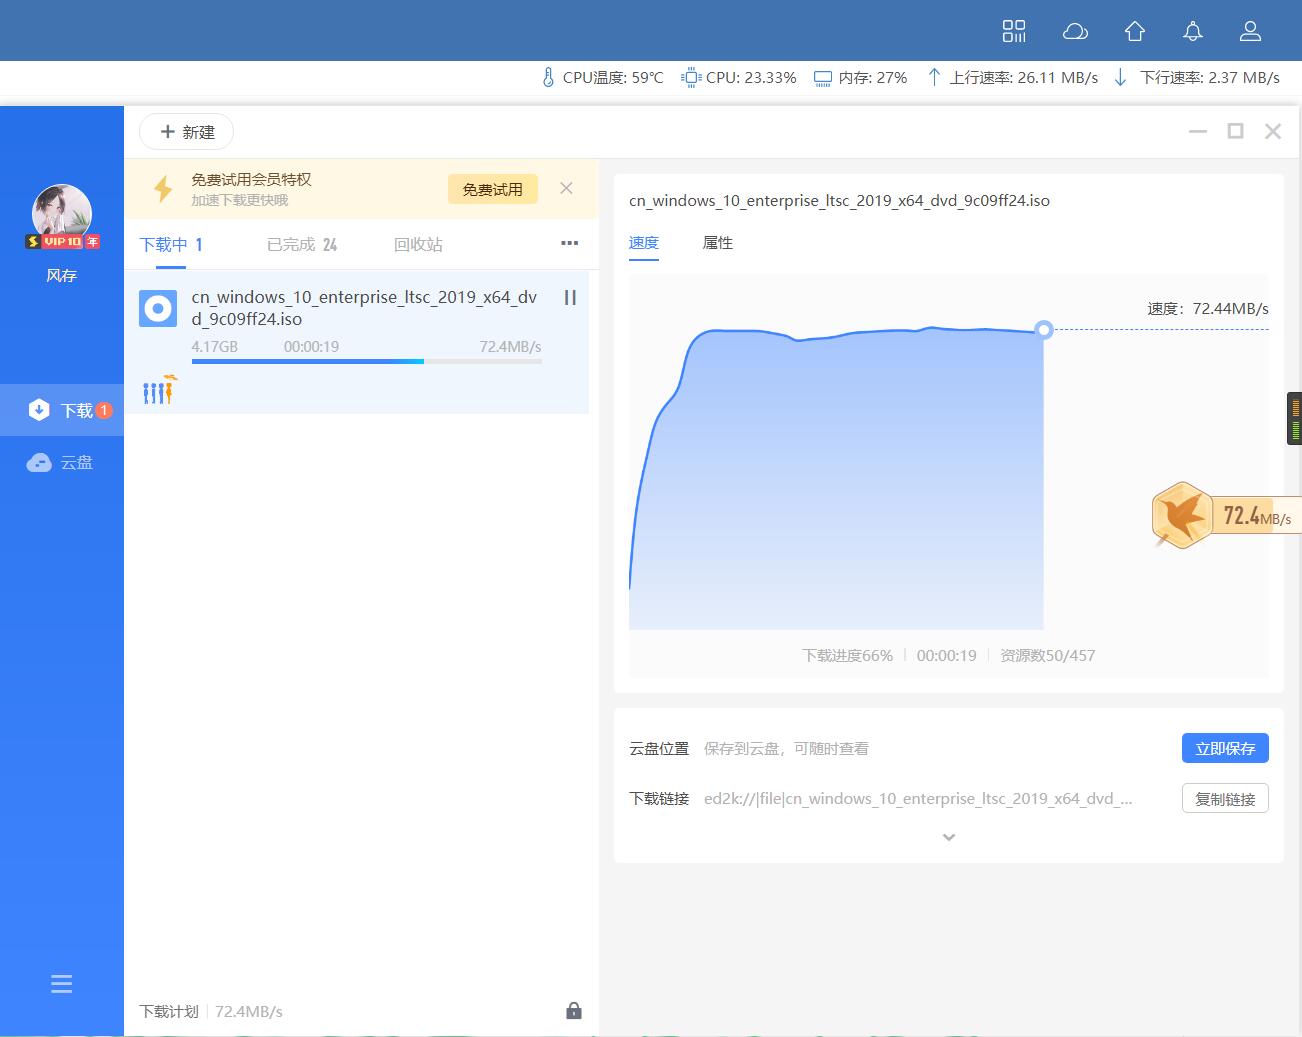
Task: Open the QR code grid icon
Action: coord(1014,31)
